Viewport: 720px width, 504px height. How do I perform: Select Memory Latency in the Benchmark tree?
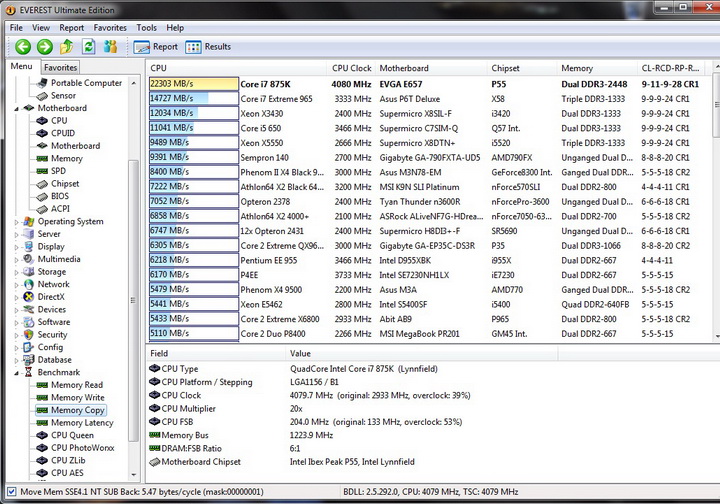pos(82,423)
